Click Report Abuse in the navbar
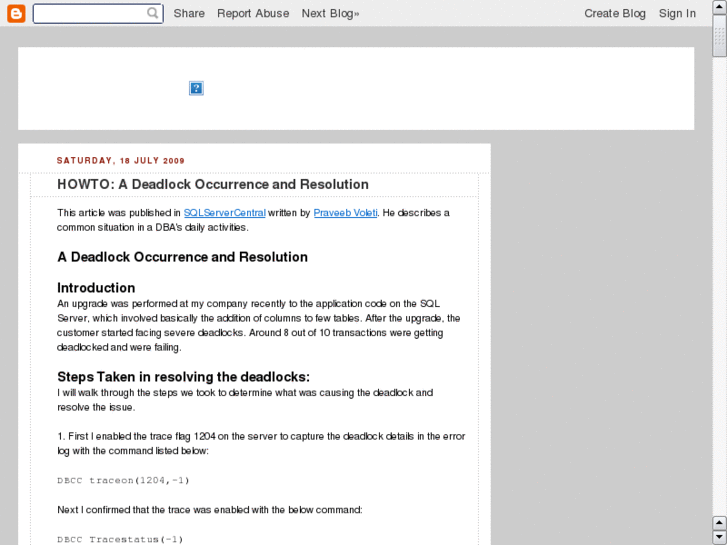The image size is (727, 545). (x=253, y=13)
